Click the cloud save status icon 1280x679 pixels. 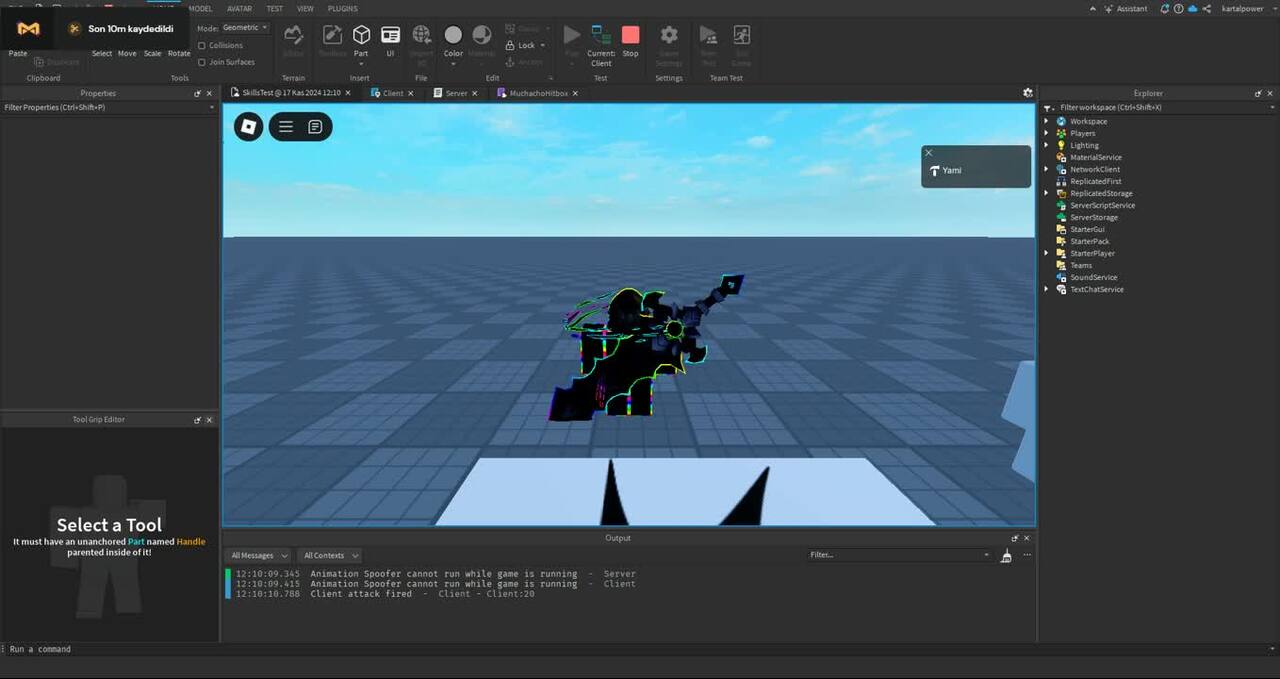(1193, 8)
